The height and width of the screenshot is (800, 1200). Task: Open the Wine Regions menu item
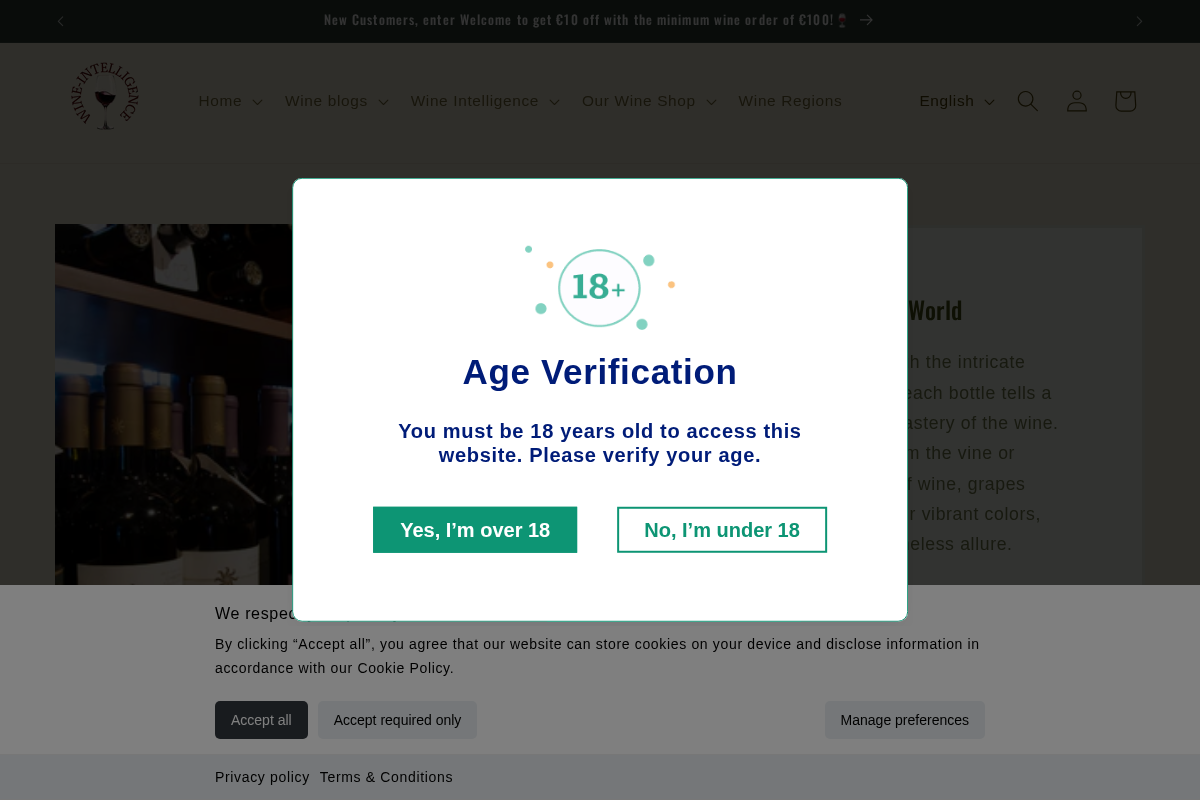coord(790,101)
